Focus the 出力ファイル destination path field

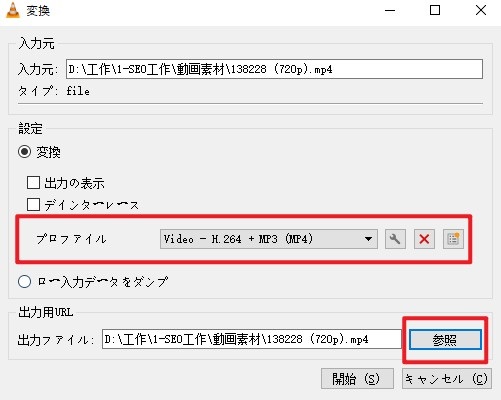(252, 339)
